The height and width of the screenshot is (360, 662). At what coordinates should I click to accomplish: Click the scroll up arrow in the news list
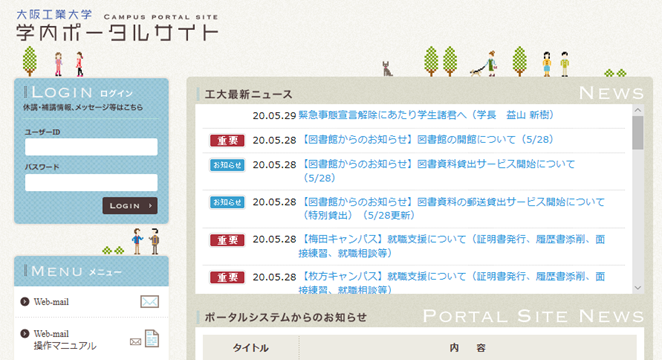coord(638,110)
